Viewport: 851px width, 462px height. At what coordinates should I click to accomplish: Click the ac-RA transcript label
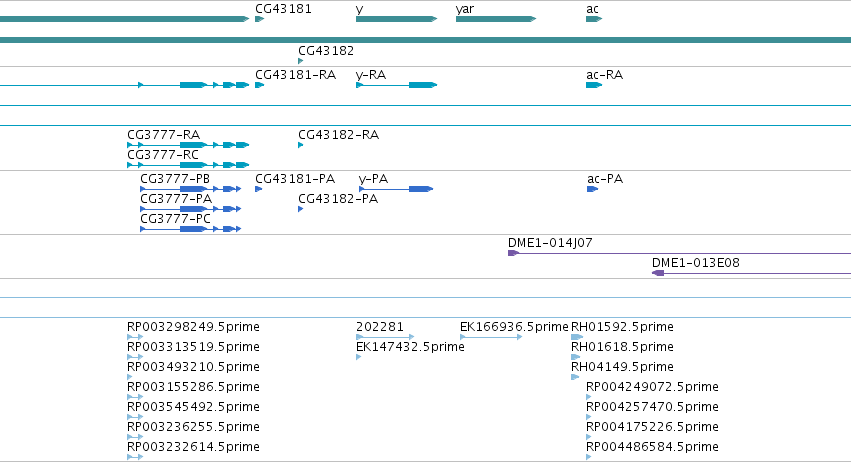(x=605, y=75)
